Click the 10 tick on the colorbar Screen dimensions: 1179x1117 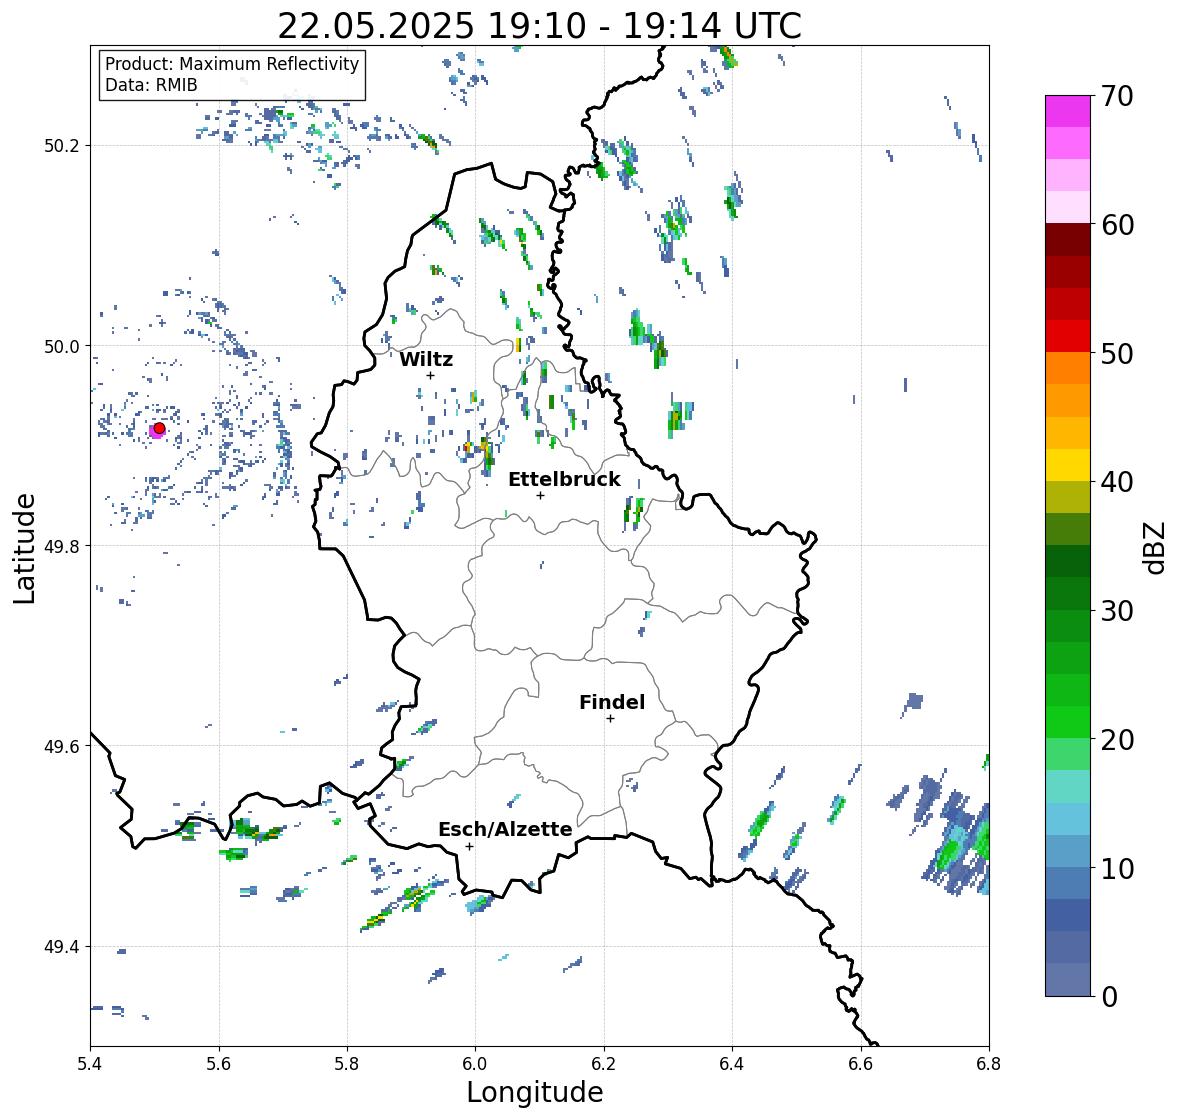point(1117,868)
